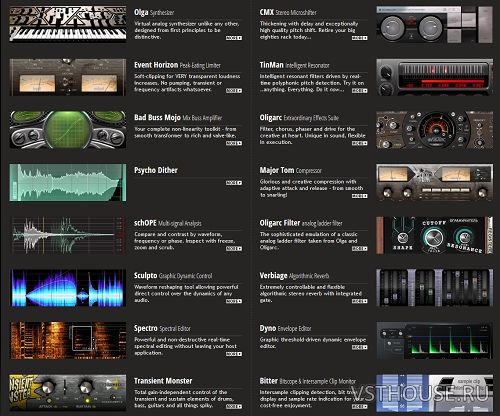Open the Major Tom compressor thumbnail

(435, 182)
